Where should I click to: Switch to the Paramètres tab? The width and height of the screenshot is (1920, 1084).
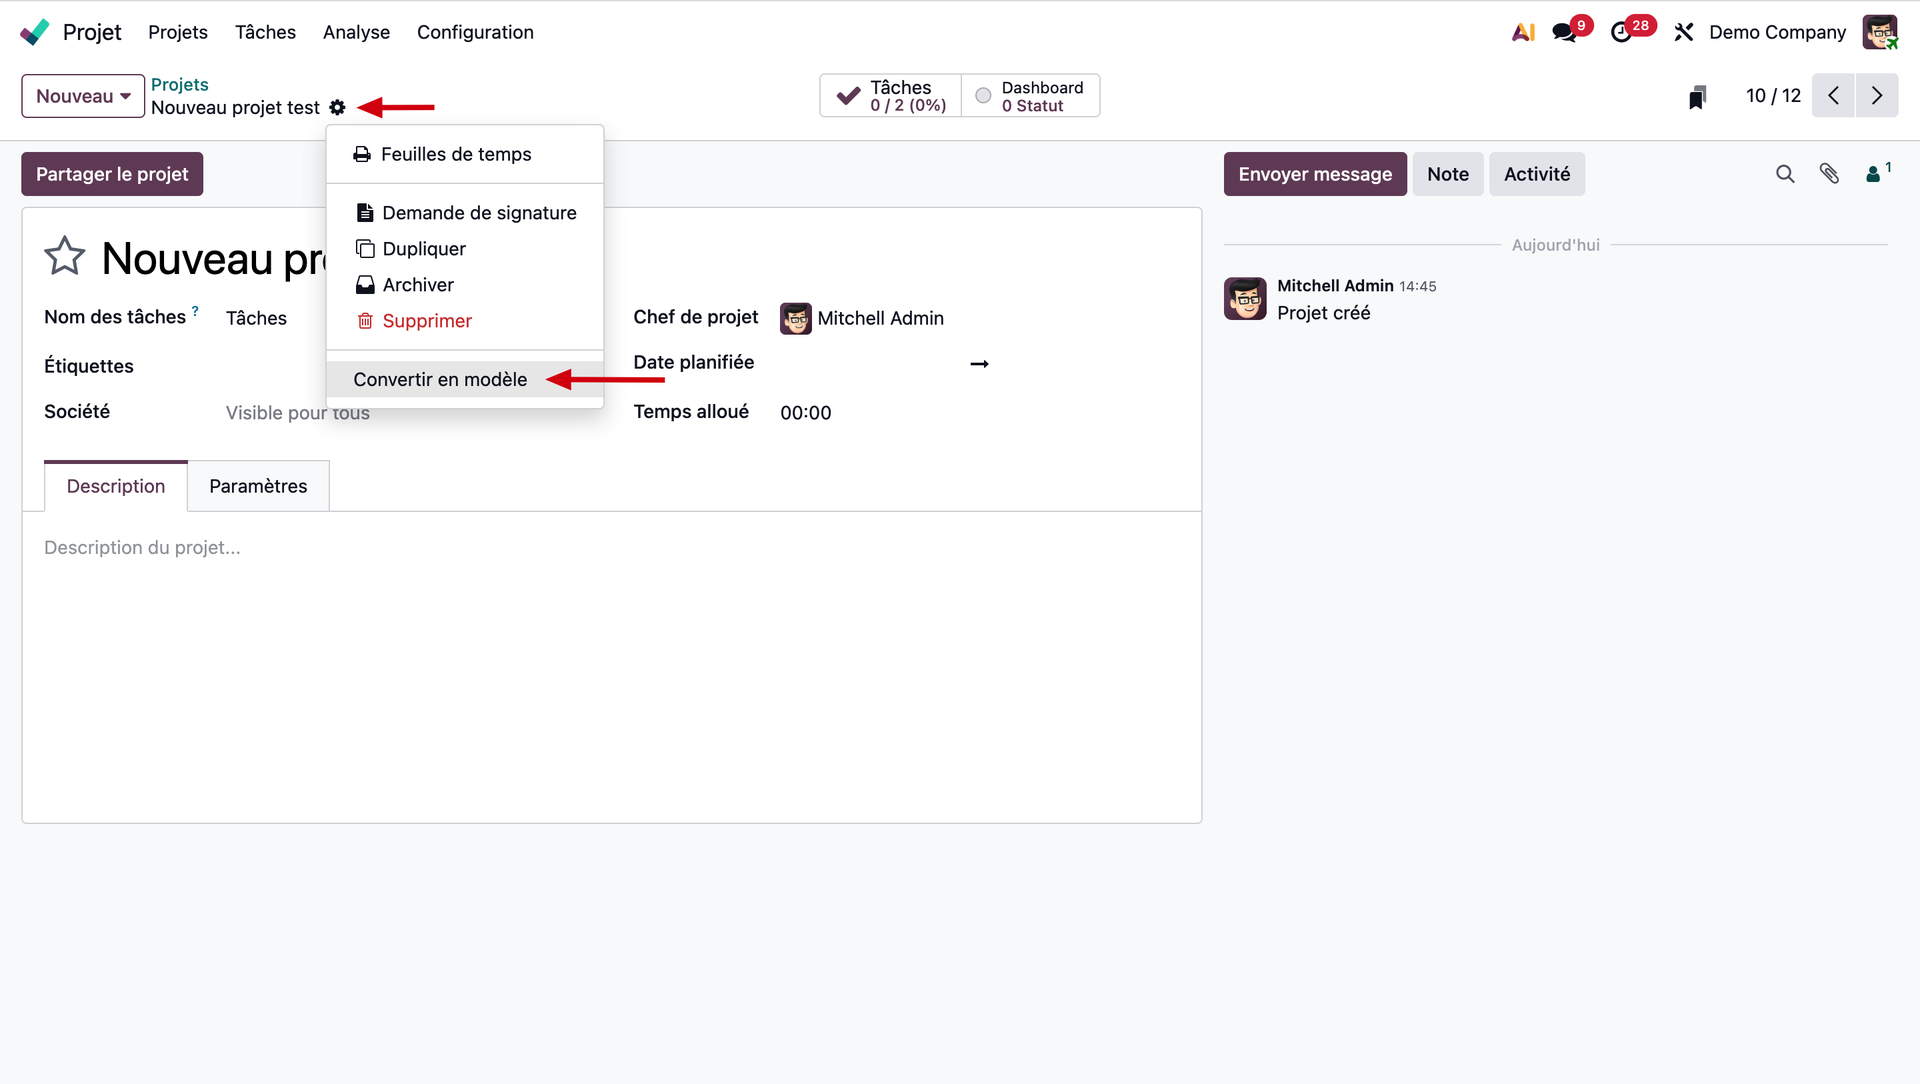point(258,486)
